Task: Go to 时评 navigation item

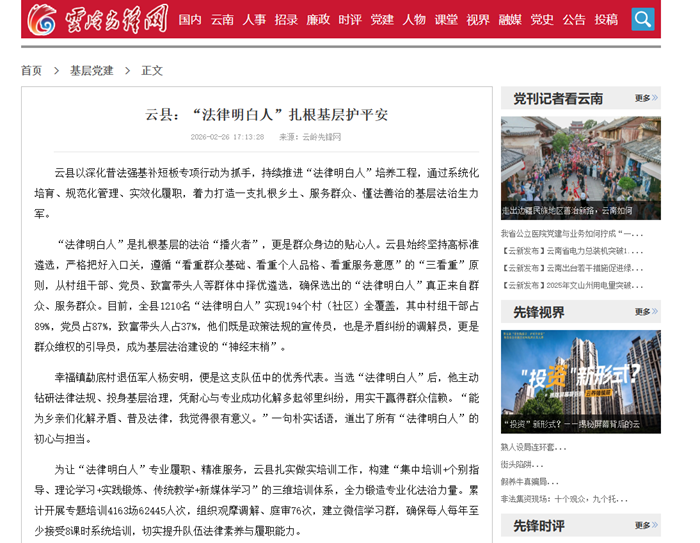Action: 350,20
